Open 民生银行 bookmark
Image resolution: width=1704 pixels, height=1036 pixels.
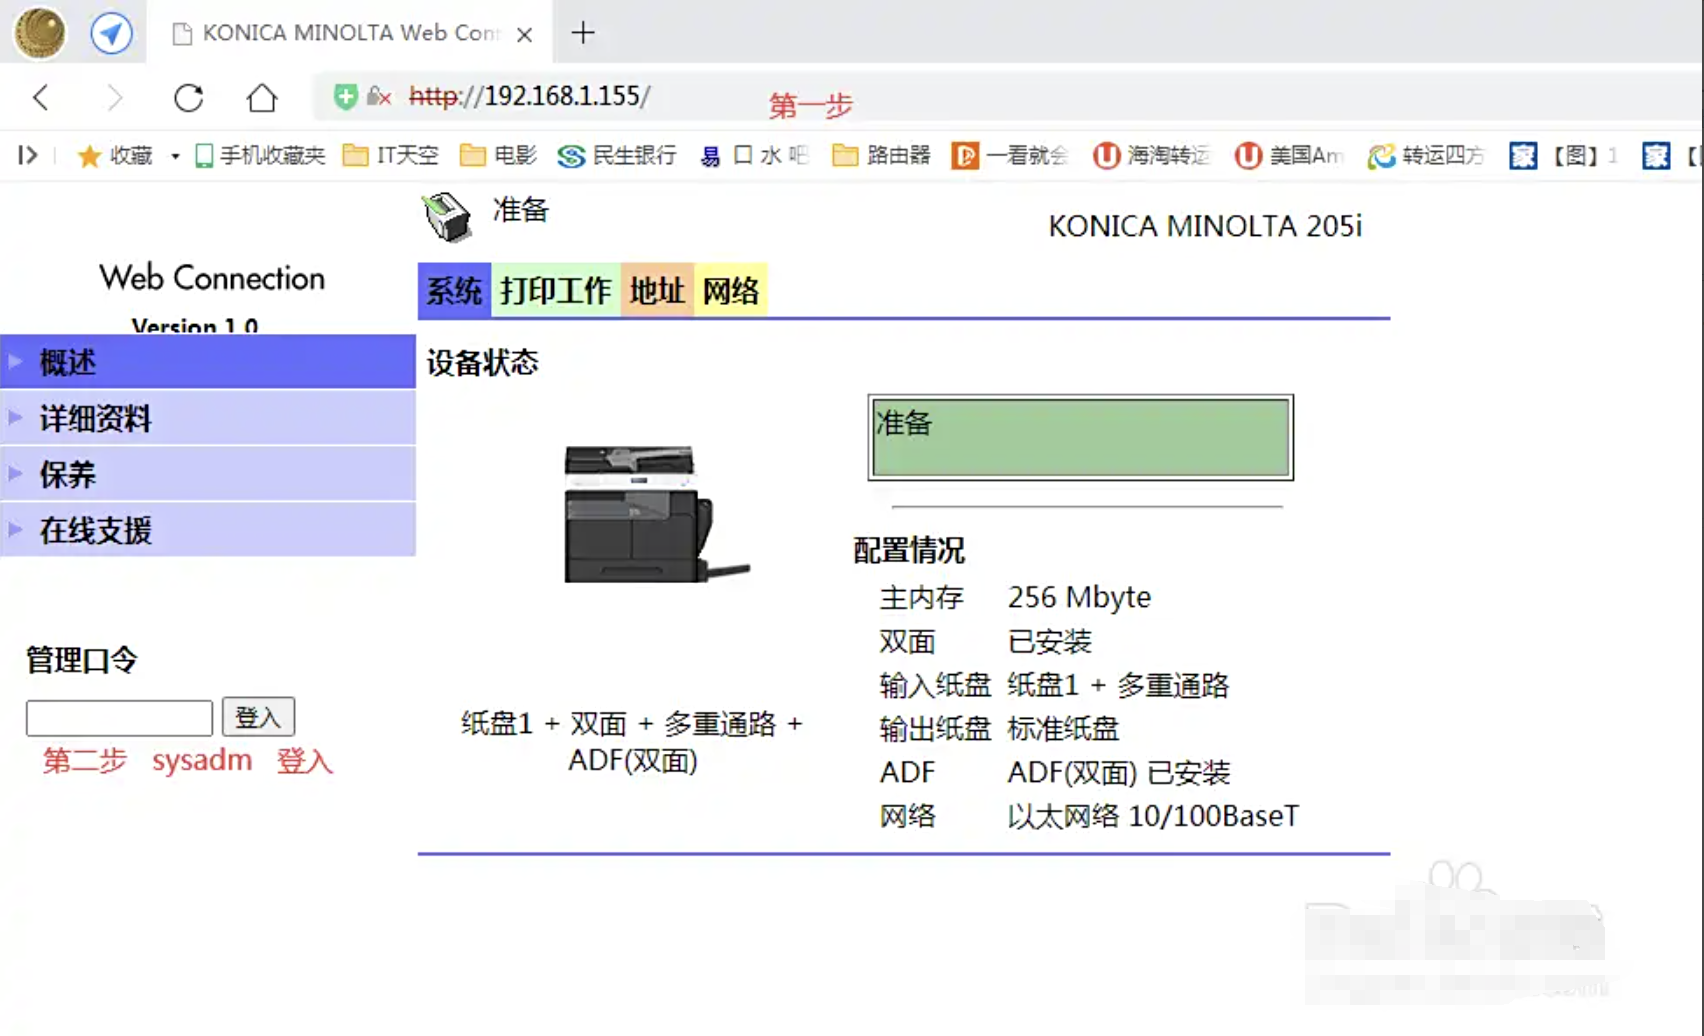(617, 155)
